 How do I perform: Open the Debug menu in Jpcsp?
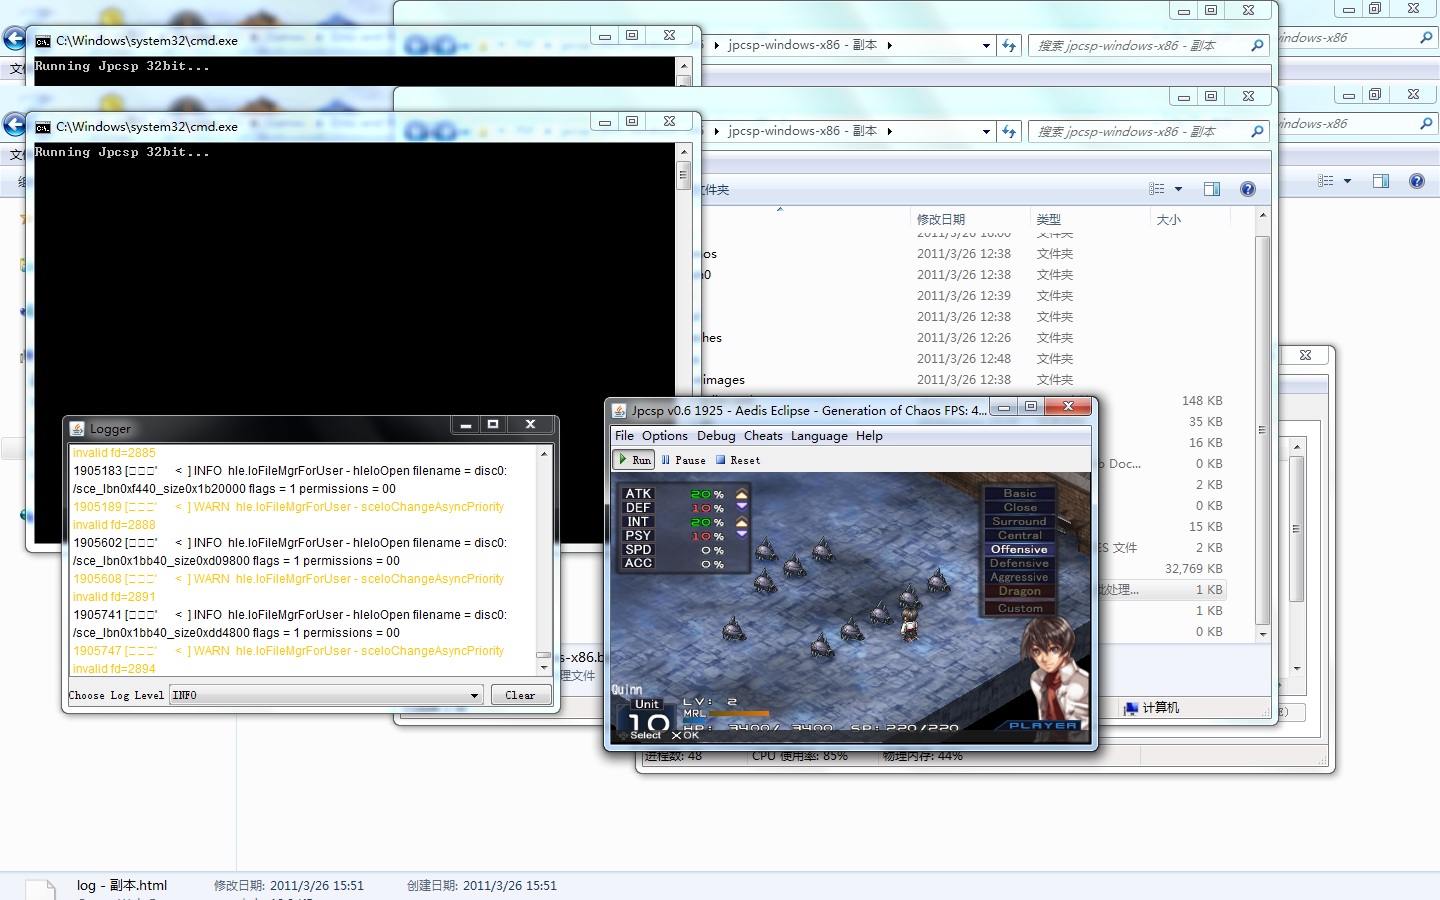click(x=715, y=436)
